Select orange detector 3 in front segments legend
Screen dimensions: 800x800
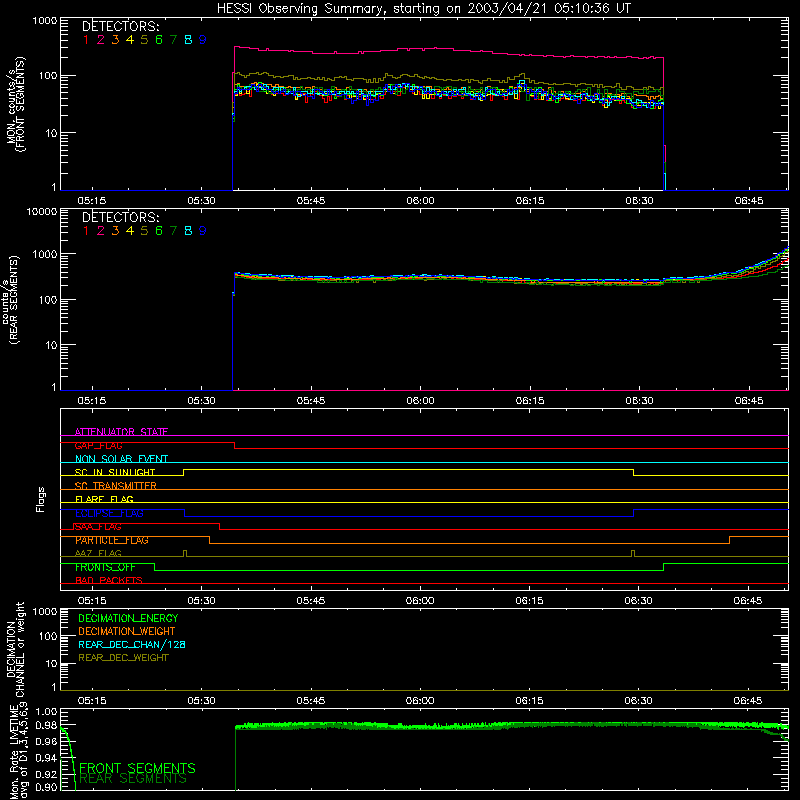[115, 39]
